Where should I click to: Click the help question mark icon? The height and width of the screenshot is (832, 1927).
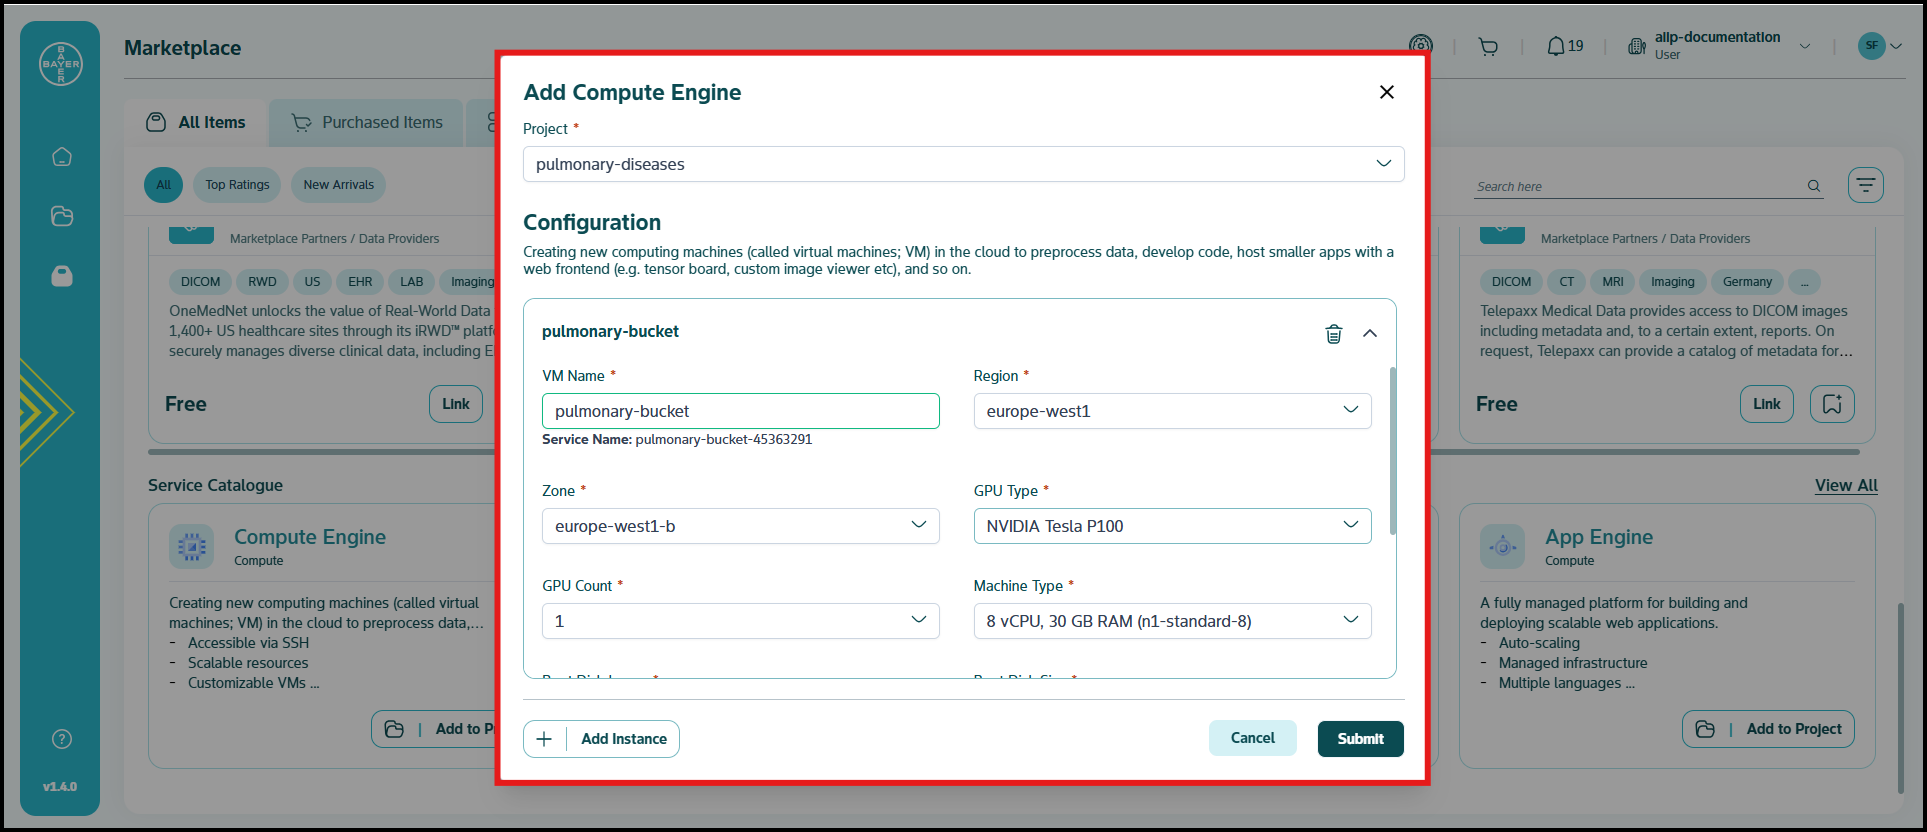62,739
